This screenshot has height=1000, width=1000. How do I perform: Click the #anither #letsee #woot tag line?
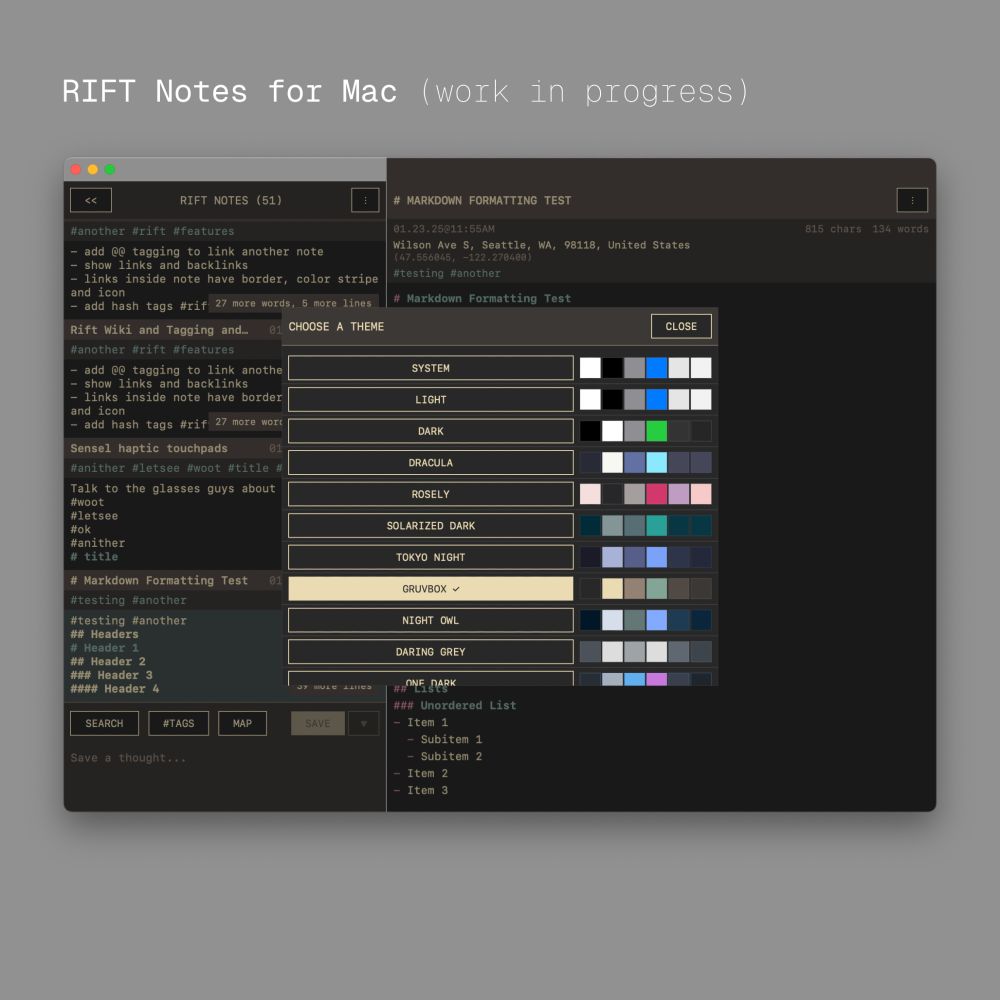pyautogui.click(x=176, y=468)
